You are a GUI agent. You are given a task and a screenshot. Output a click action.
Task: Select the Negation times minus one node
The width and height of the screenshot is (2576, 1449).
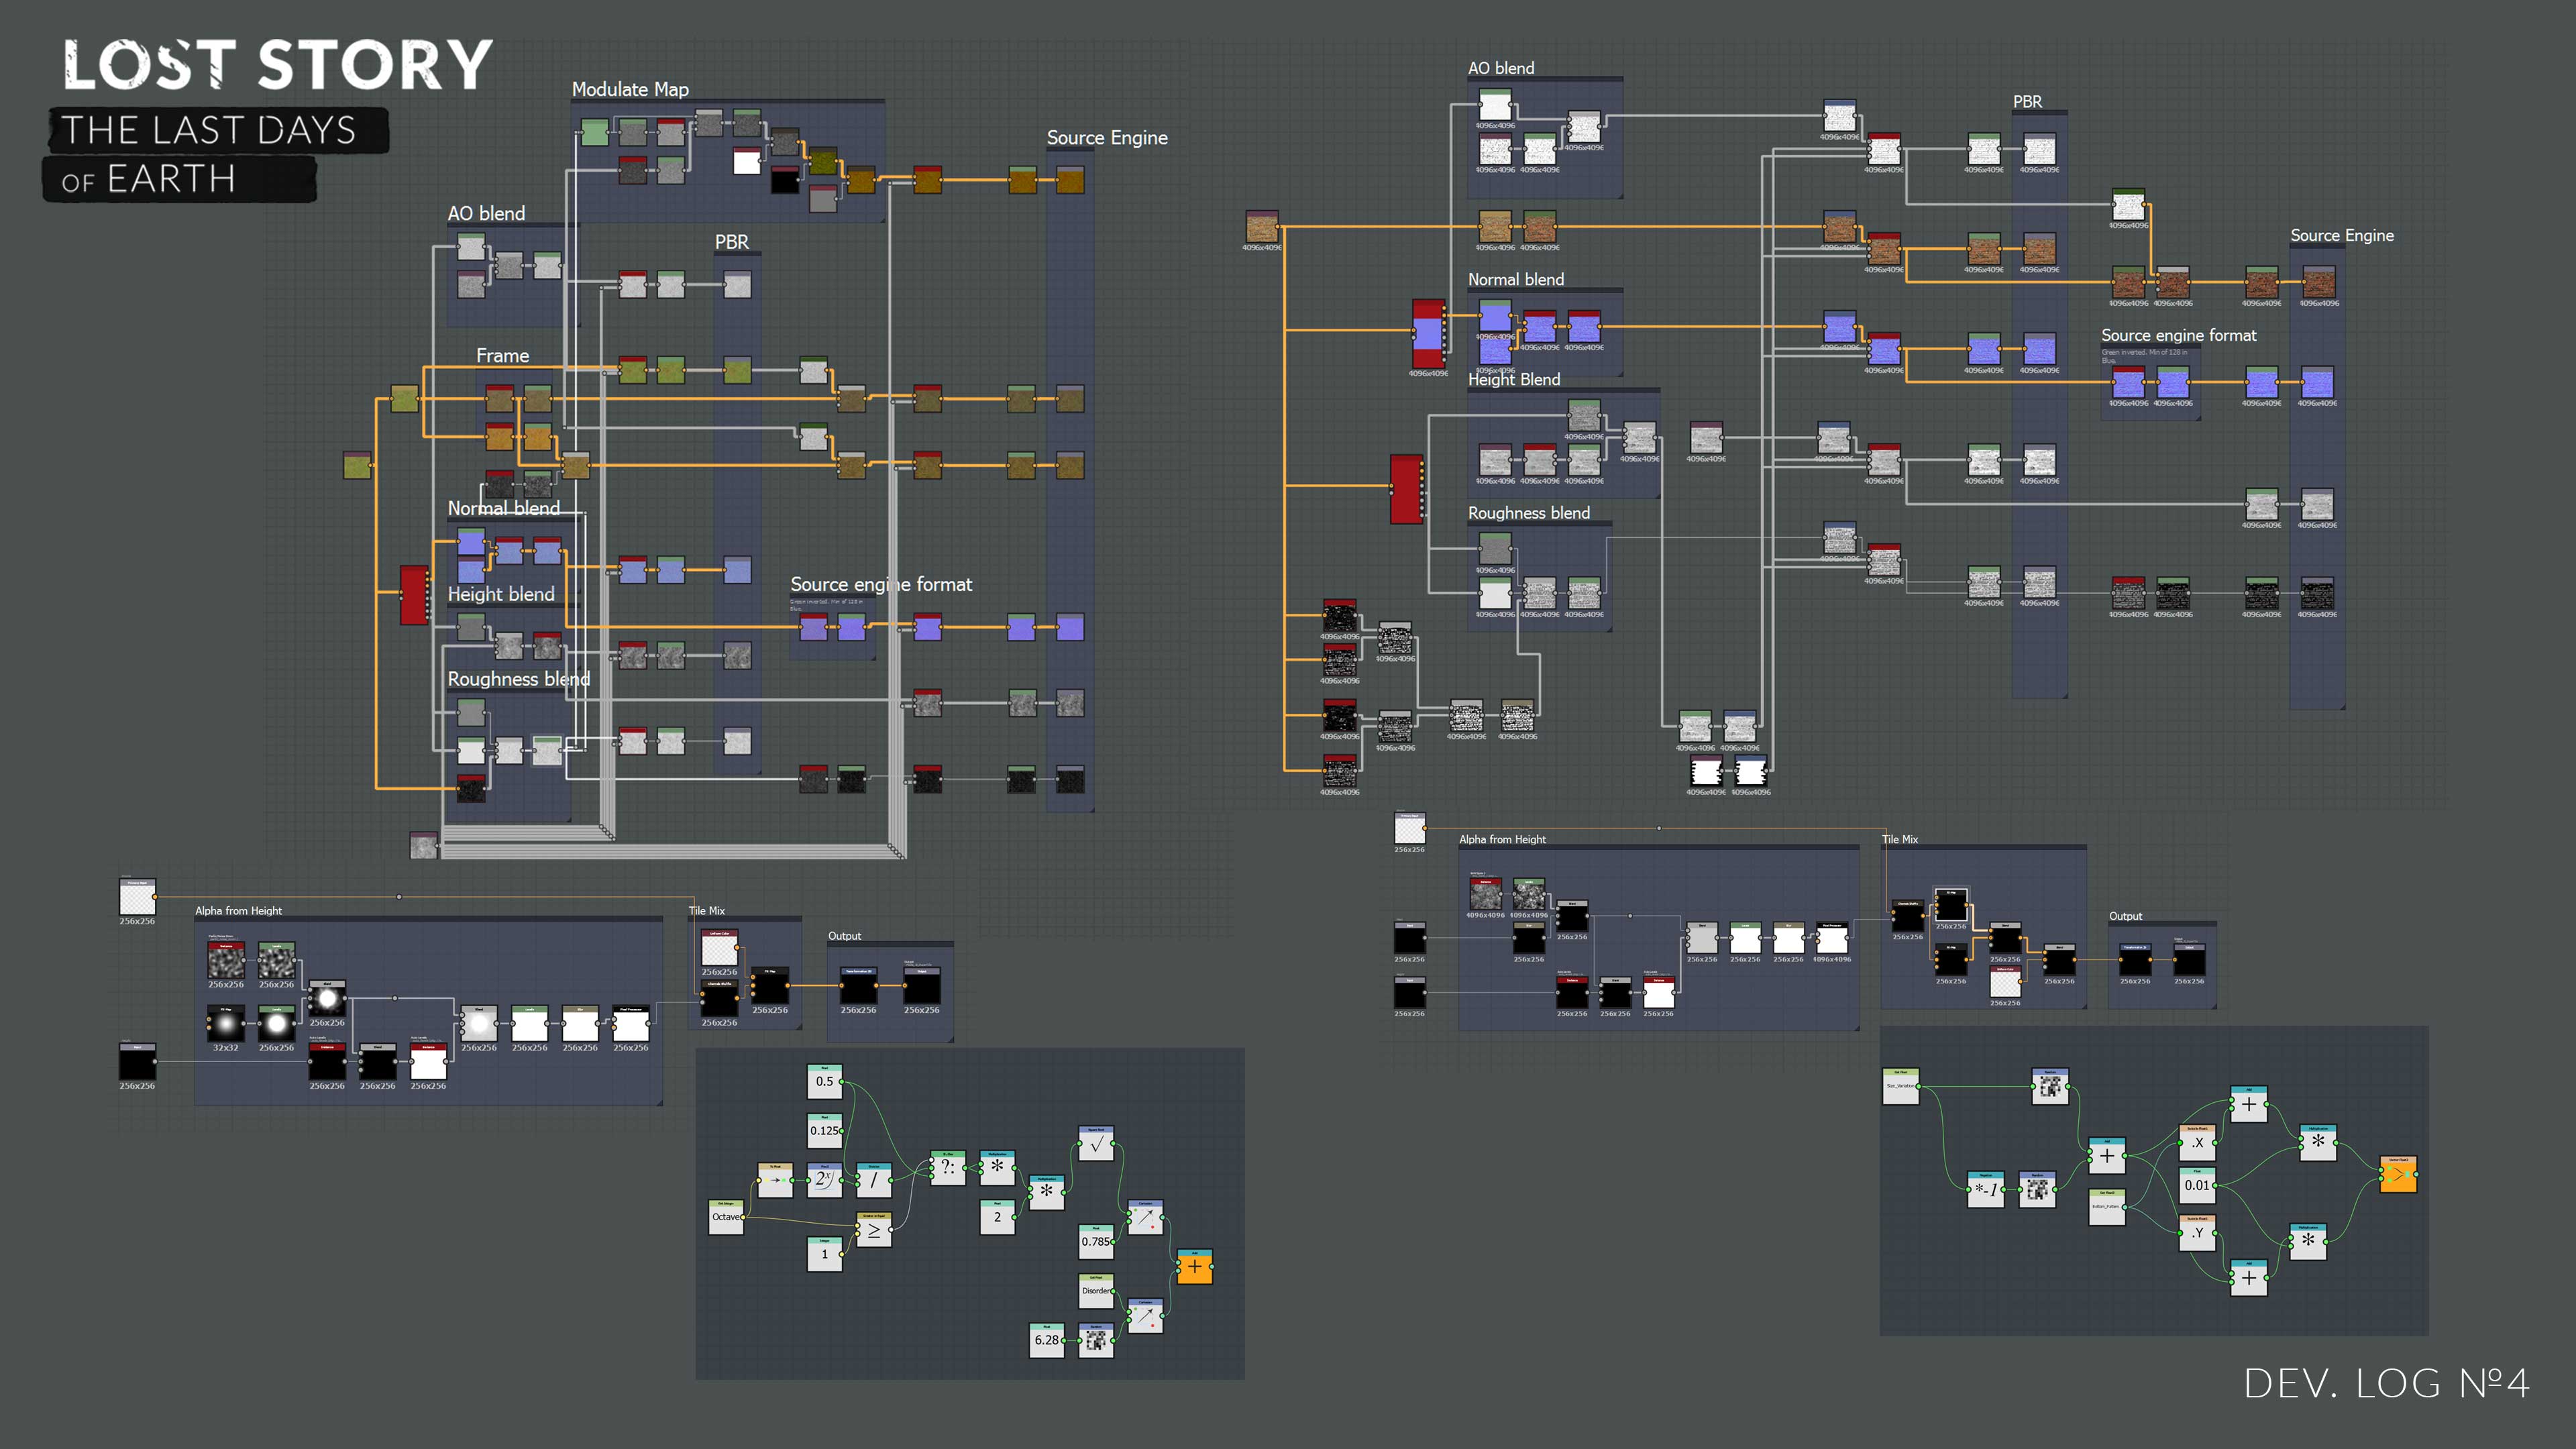click(1986, 1189)
